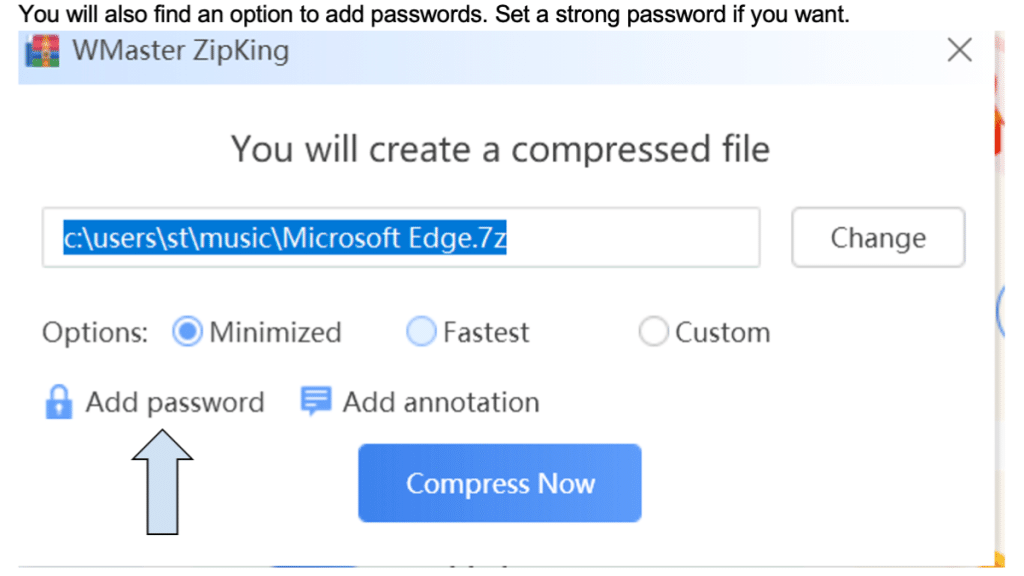Close the WMaster ZipKing dialog

(x=959, y=50)
